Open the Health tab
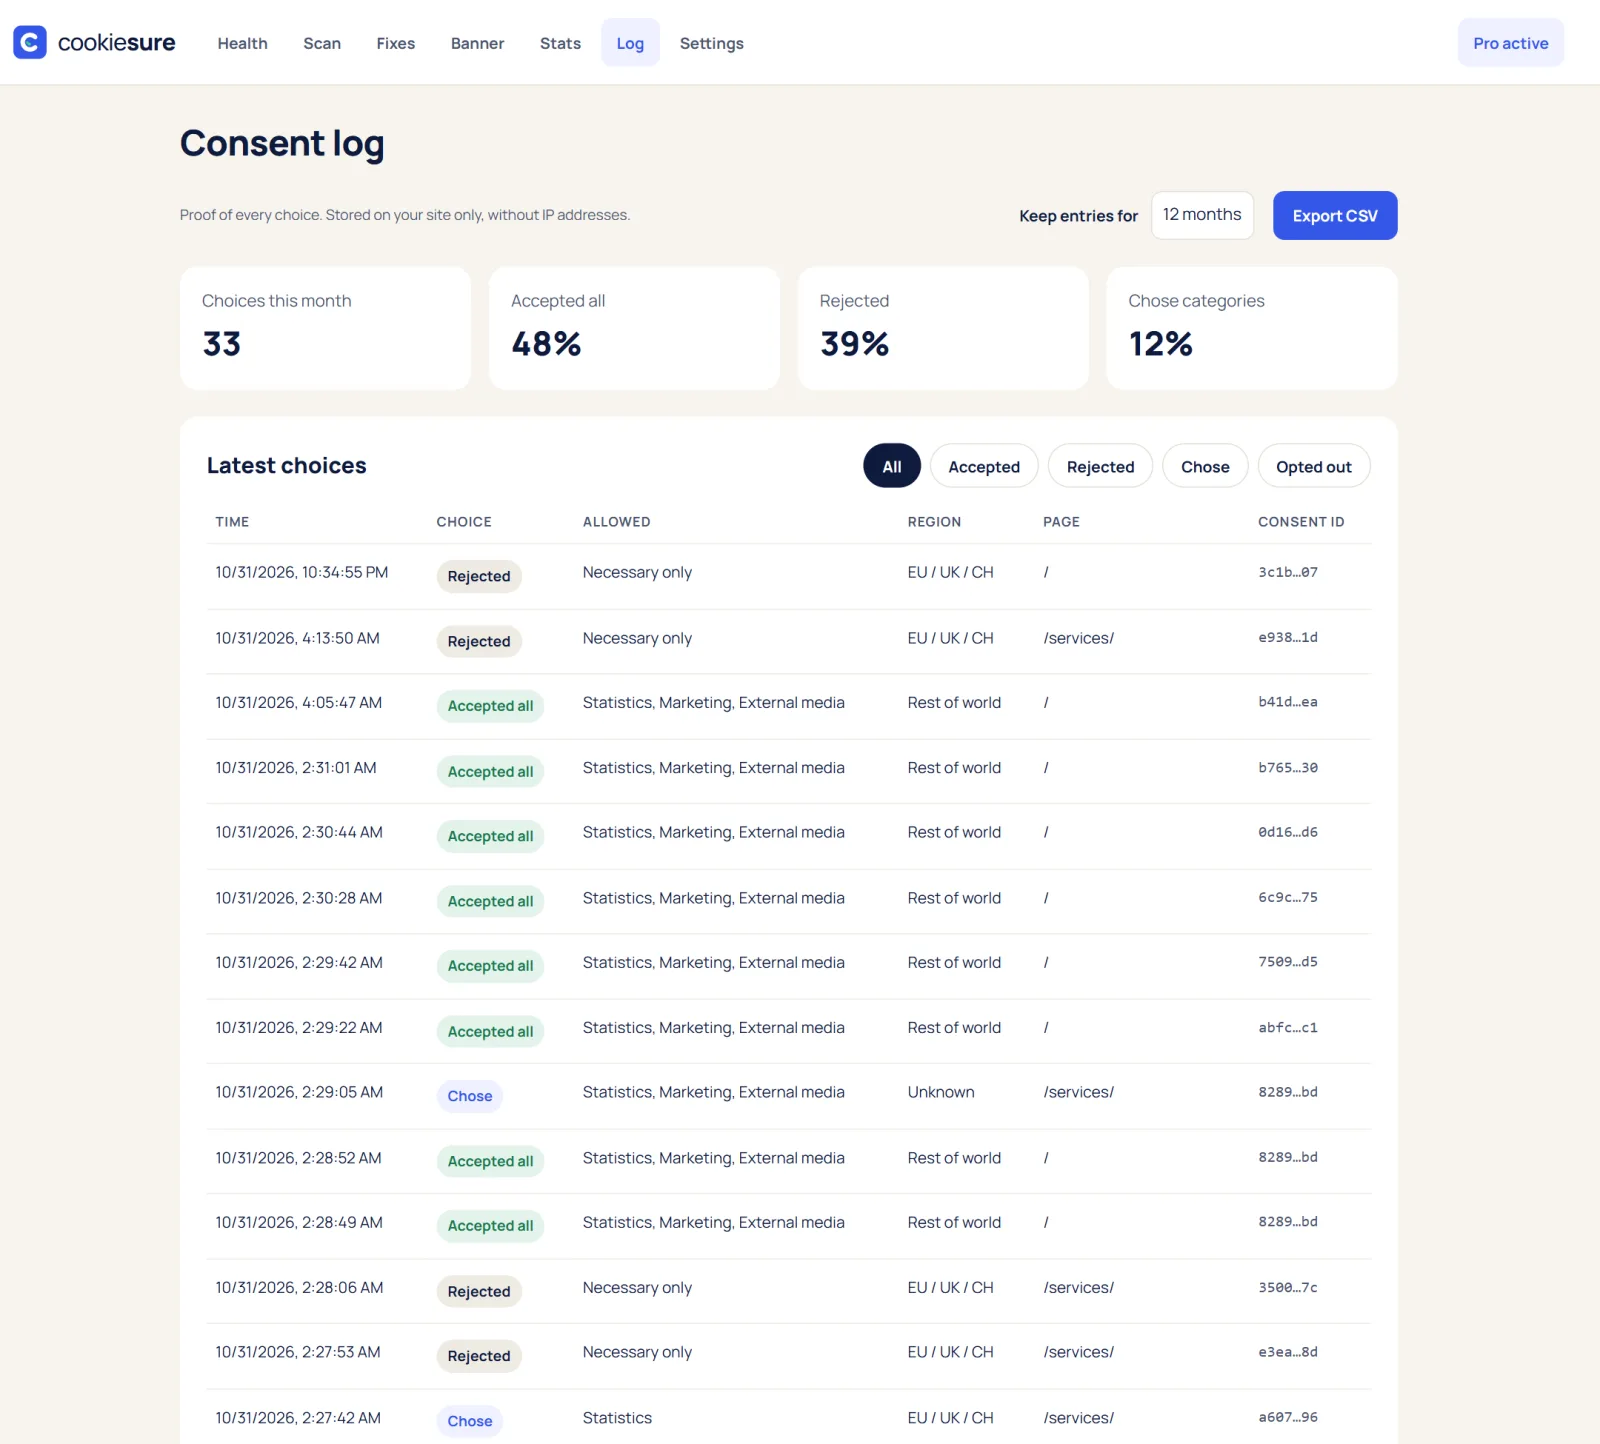Image resolution: width=1600 pixels, height=1444 pixels. tap(242, 43)
